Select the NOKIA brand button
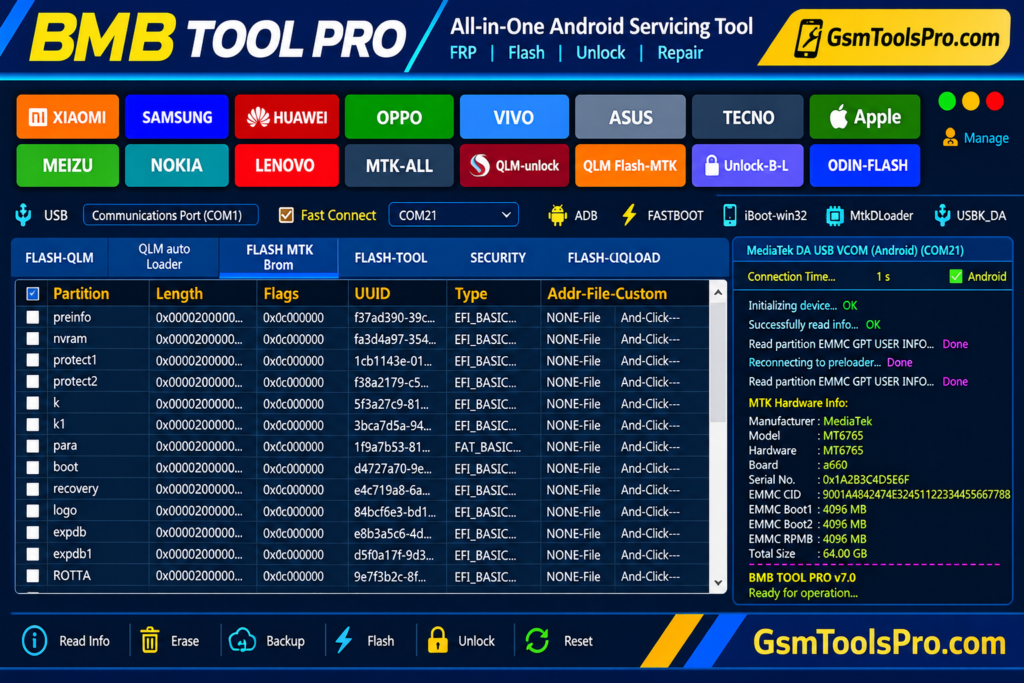 [x=176, y=165]
